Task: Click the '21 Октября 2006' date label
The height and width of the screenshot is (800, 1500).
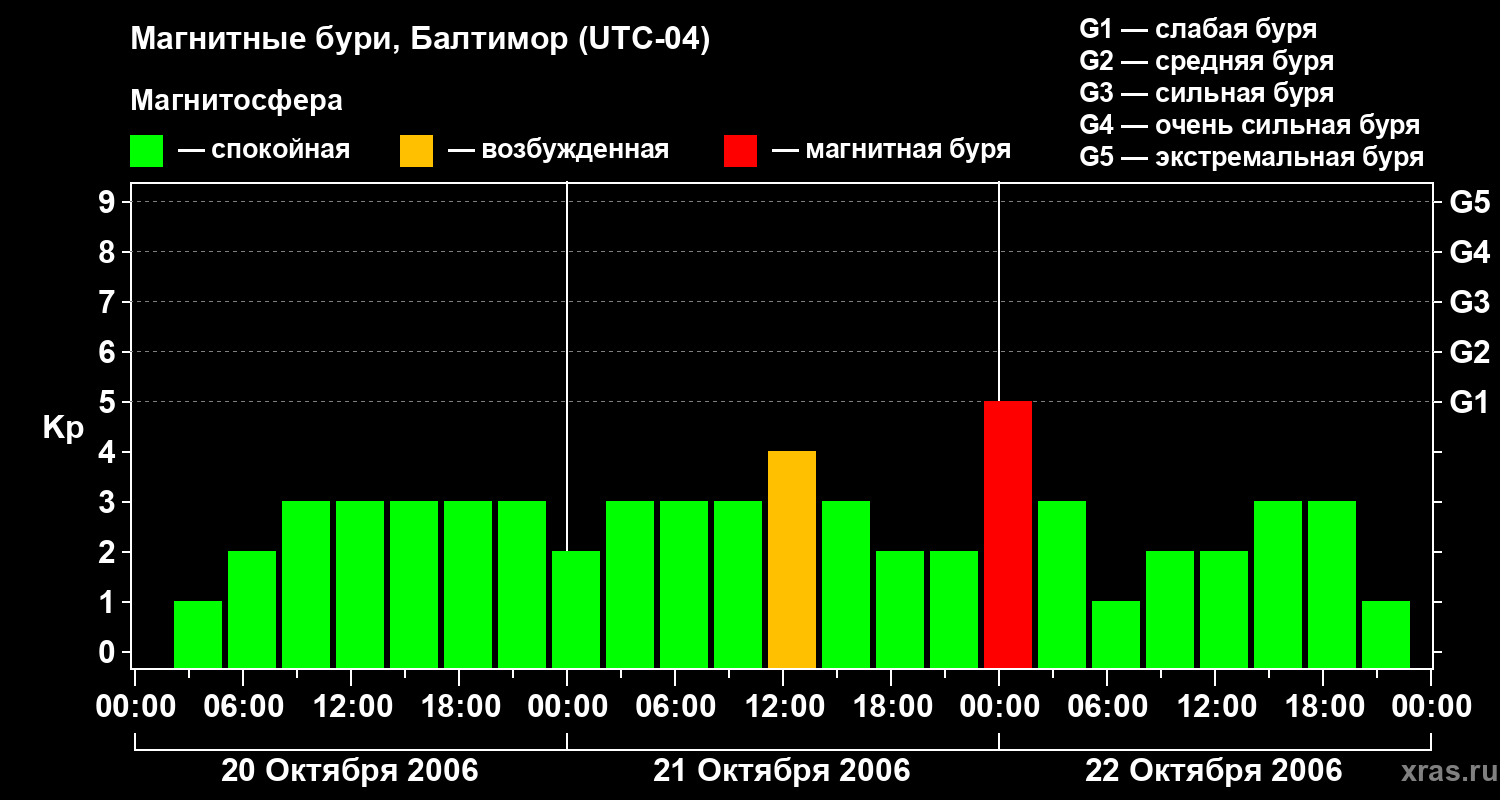Action: [782, 771]
